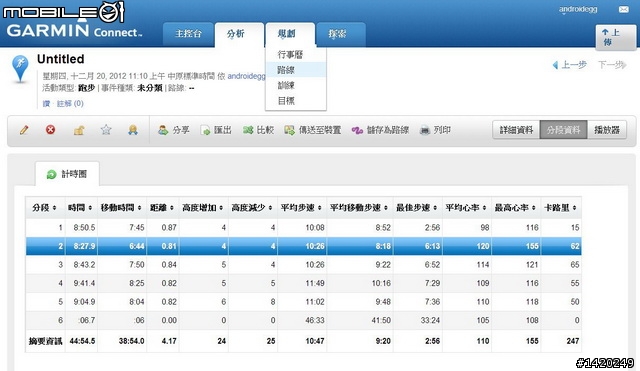This screenshot has width=640, height=371.
Task: Select 路線 from the plan menu
Action: click(296, 70)
